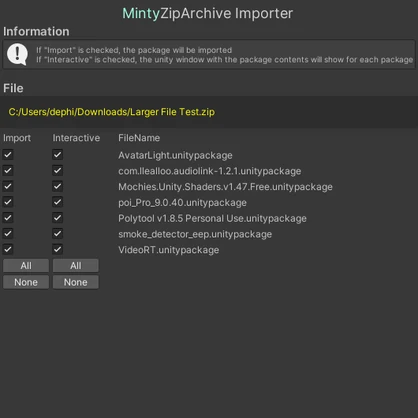Image resolution: width=418 pixels, height=418 pixels.
Task: Select VideoRT.unitypackage file name
Action: pyautogui.click(x=169, y=250)
